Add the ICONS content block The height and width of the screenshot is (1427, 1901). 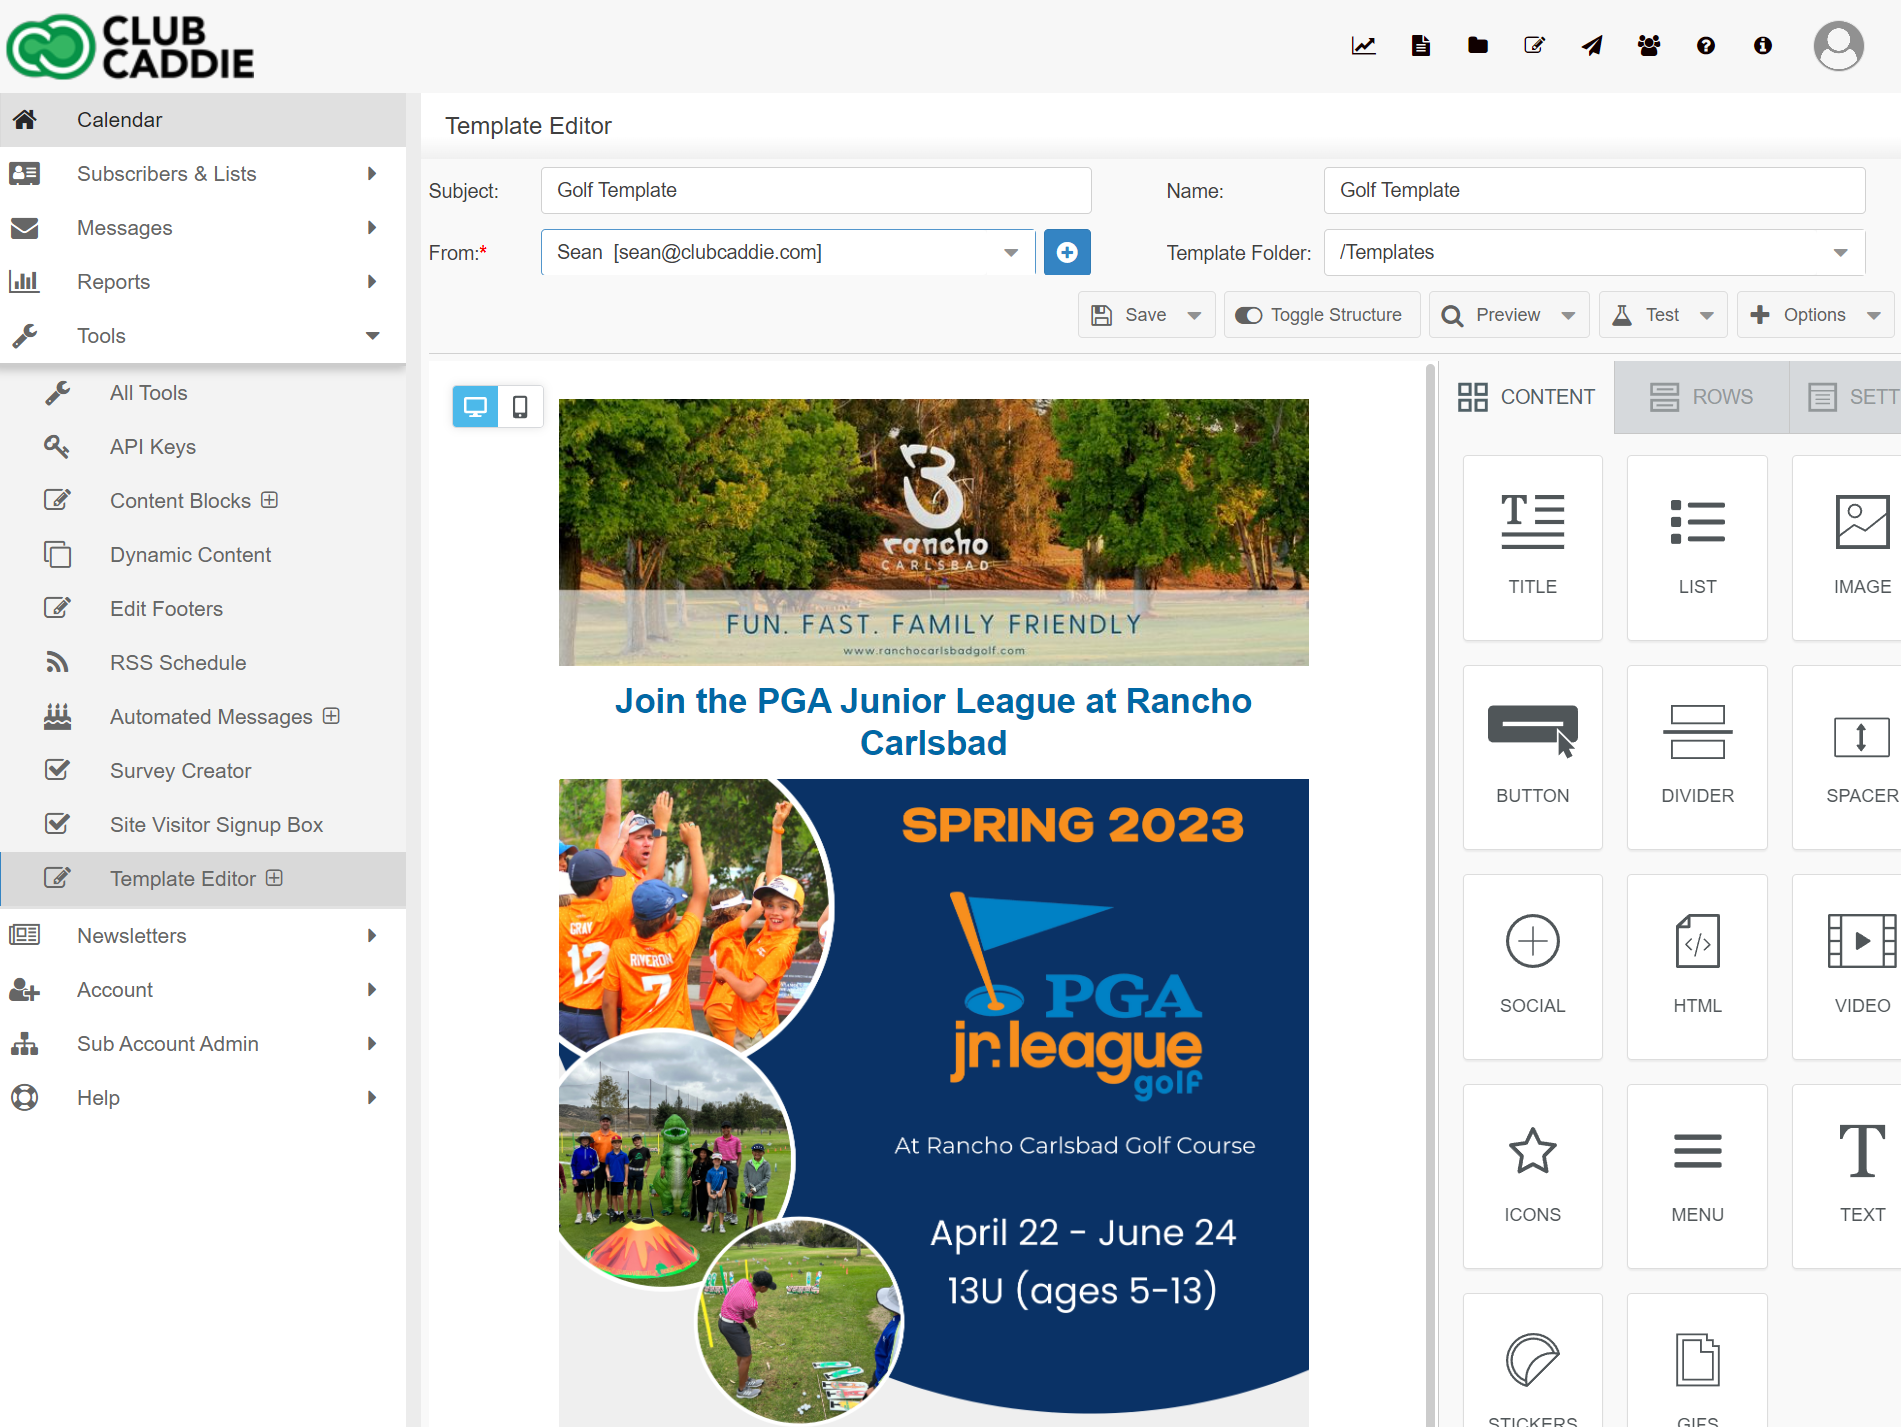(1532, 1176)
